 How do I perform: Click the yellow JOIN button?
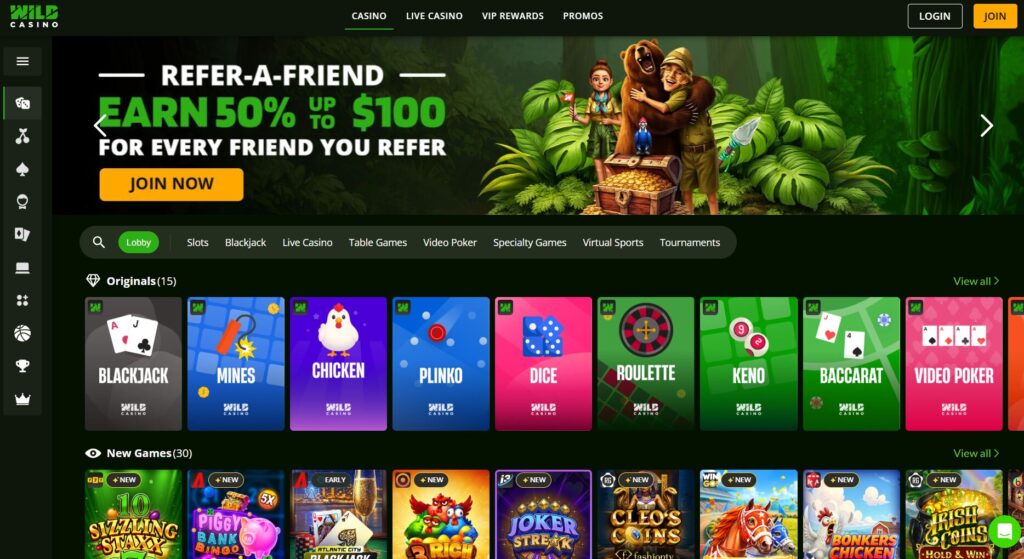pos(995,16)
